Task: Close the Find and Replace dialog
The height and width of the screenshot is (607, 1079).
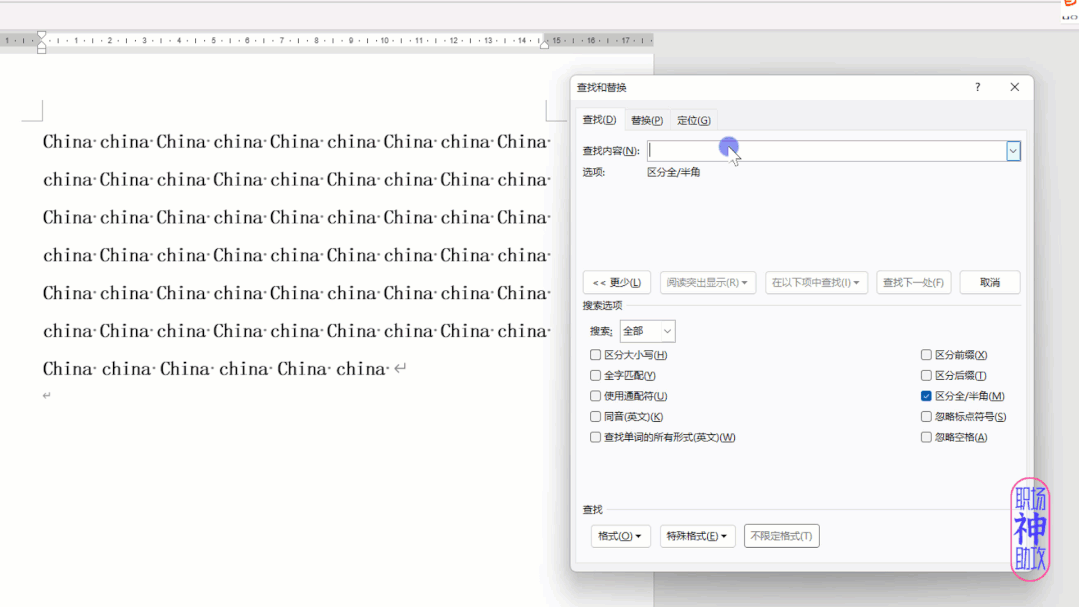Action: point(1014,87)
